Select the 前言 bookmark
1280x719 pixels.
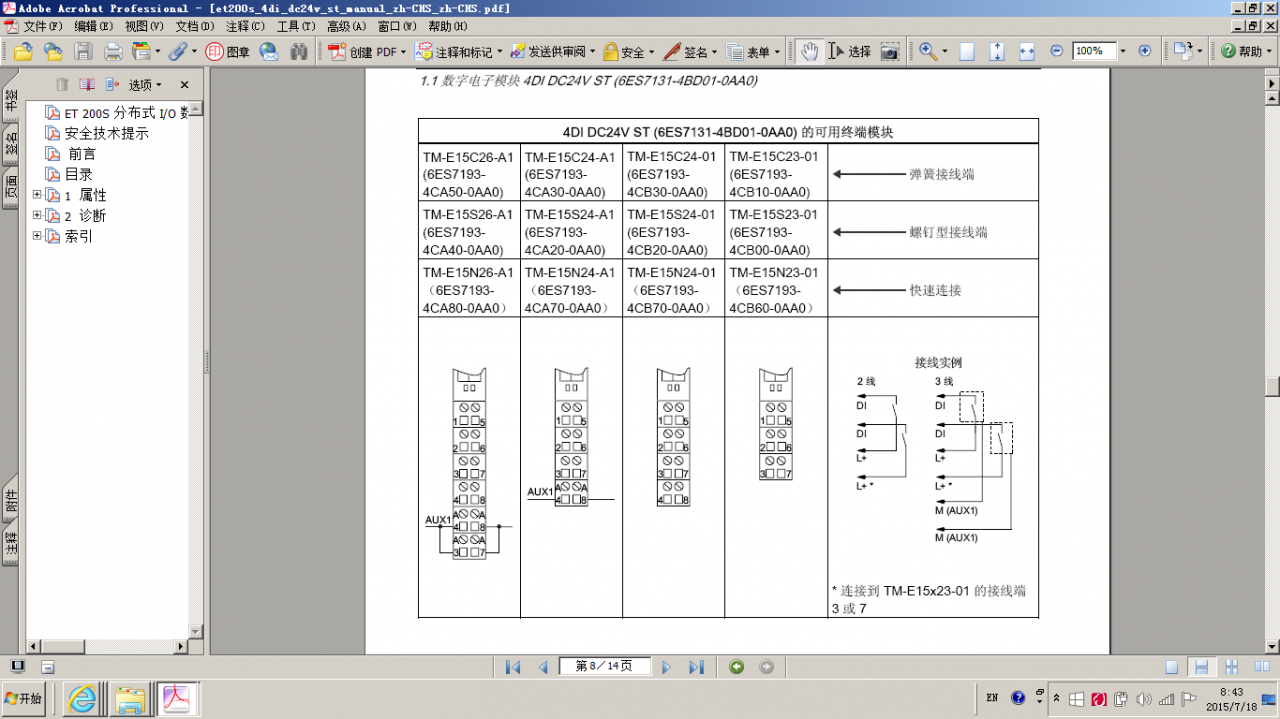pos(82,154)
